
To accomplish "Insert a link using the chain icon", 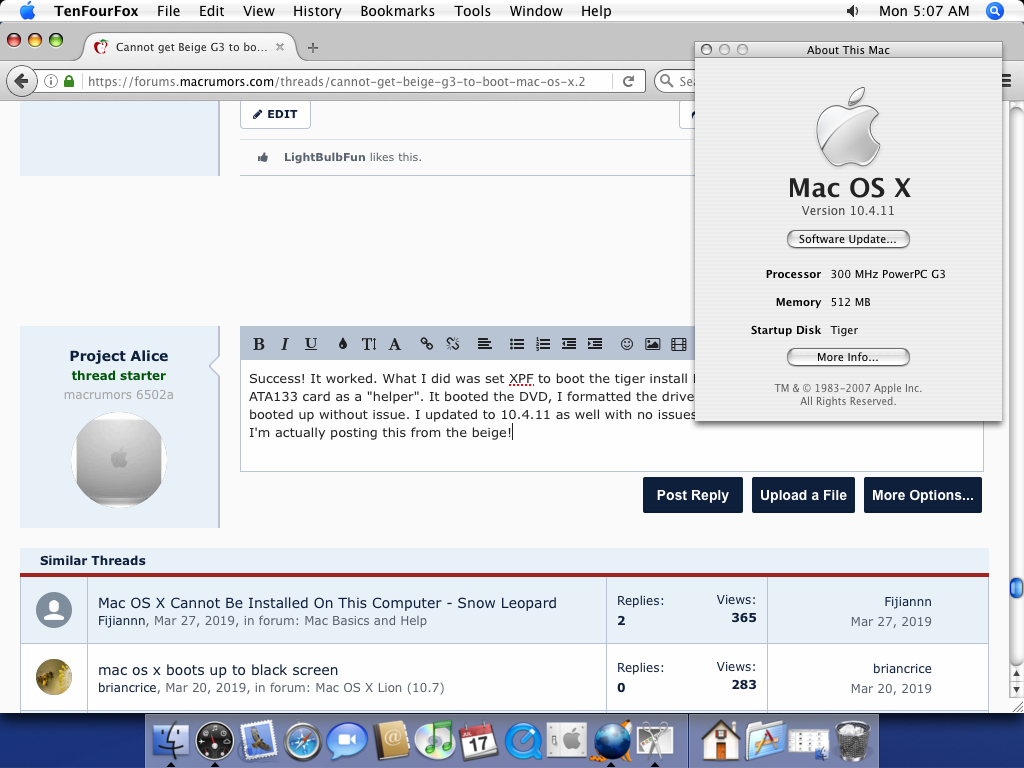I will tap(426, 344).
